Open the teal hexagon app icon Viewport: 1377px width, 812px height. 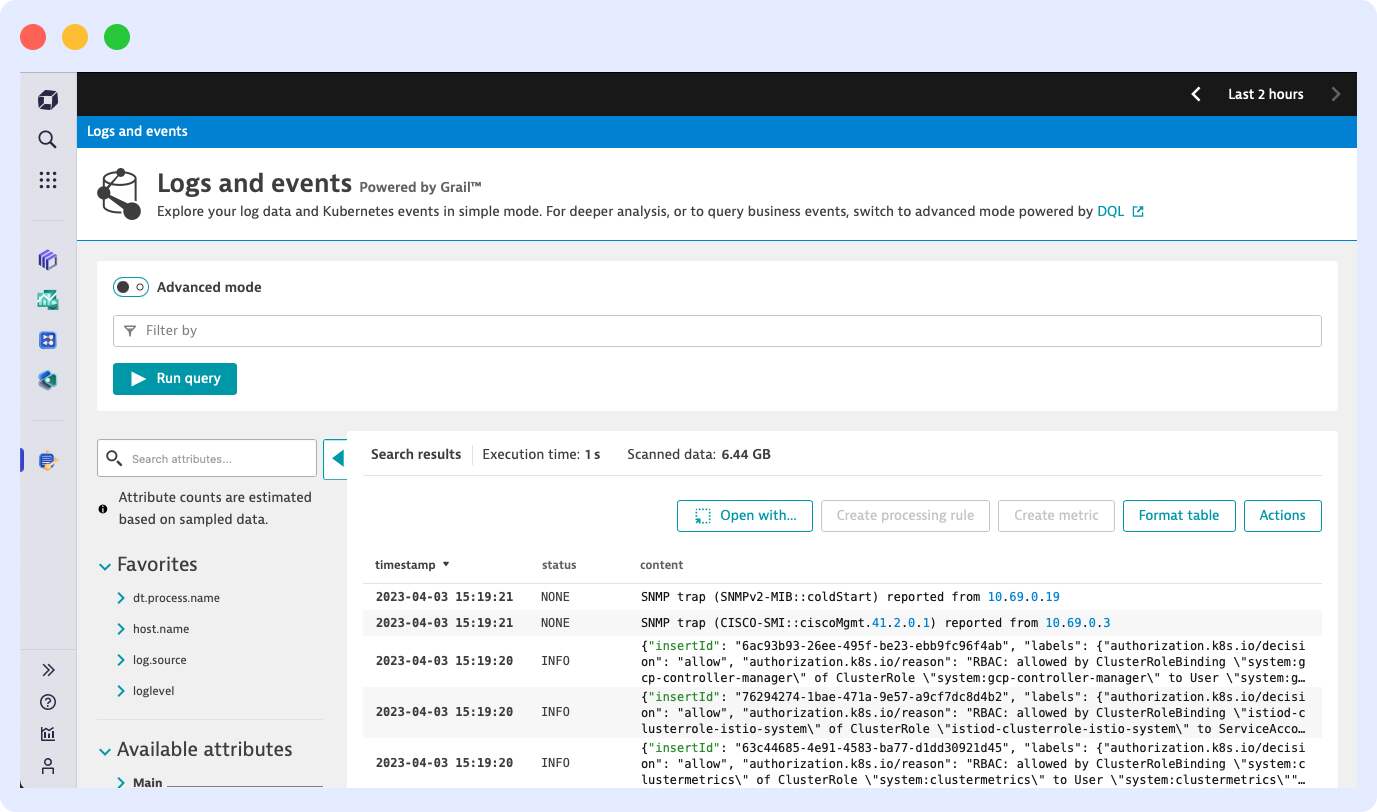[47, 379]
